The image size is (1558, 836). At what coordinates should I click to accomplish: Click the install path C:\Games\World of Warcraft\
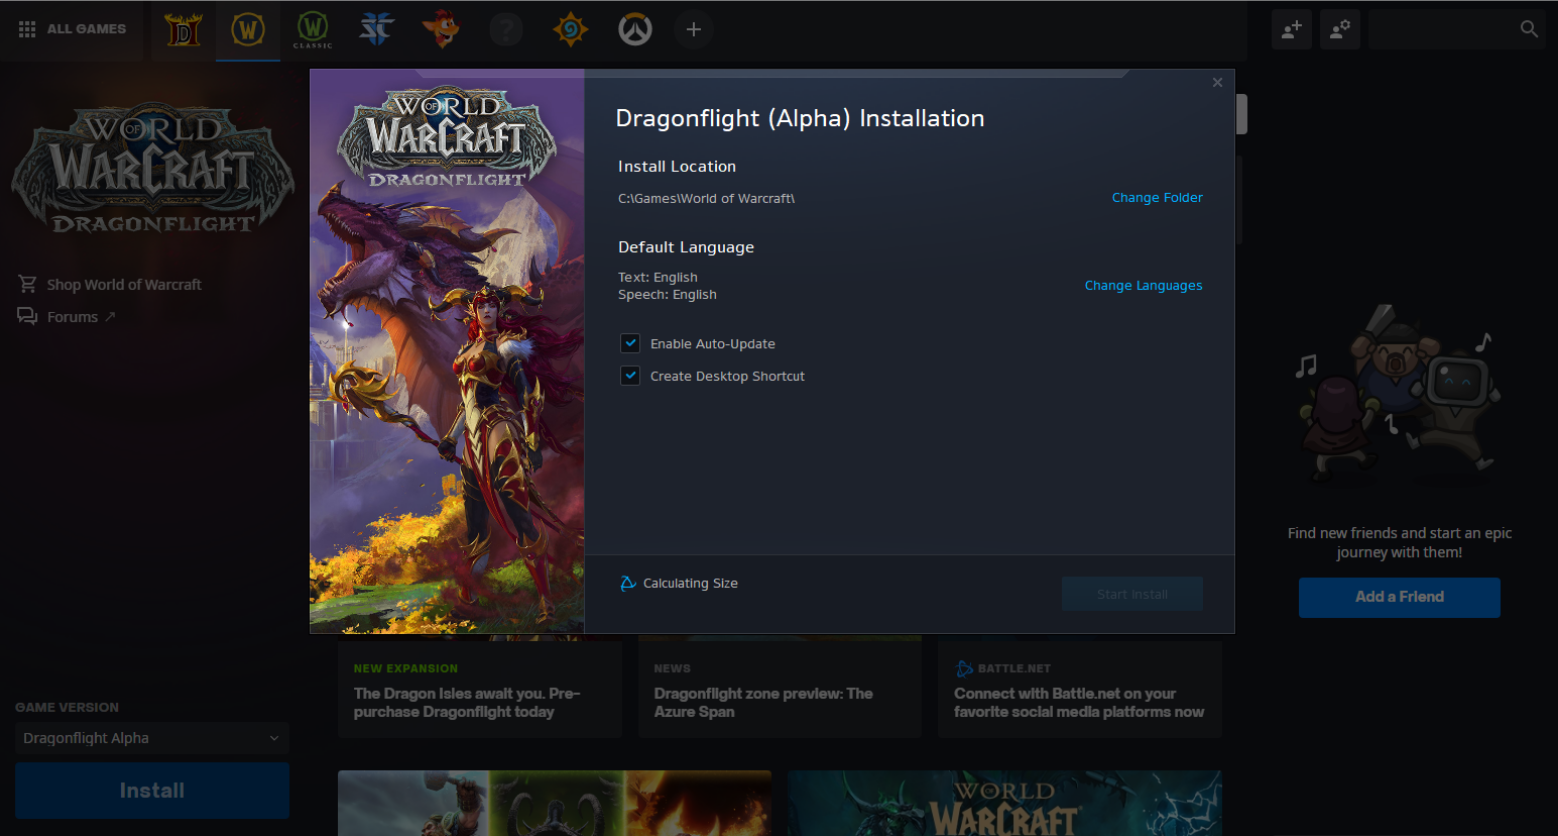pos(706,199)
